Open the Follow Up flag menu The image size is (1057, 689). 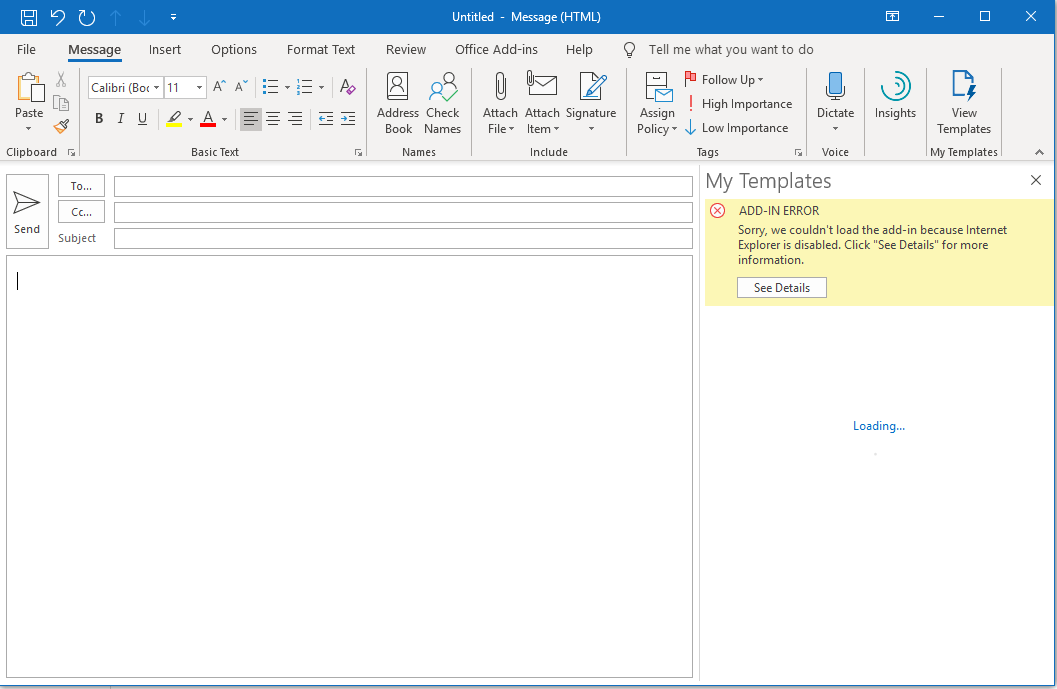pos(725,80)
